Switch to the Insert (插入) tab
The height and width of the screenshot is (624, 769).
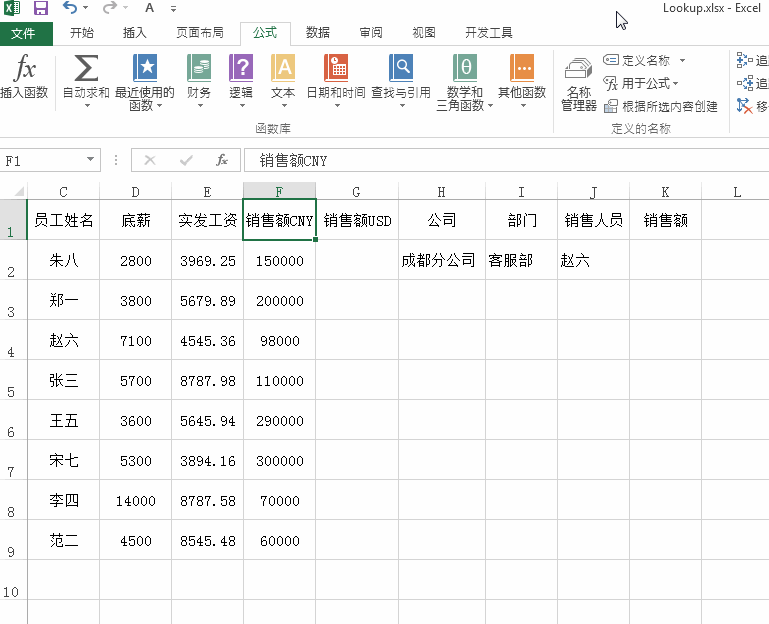(135, 33)
